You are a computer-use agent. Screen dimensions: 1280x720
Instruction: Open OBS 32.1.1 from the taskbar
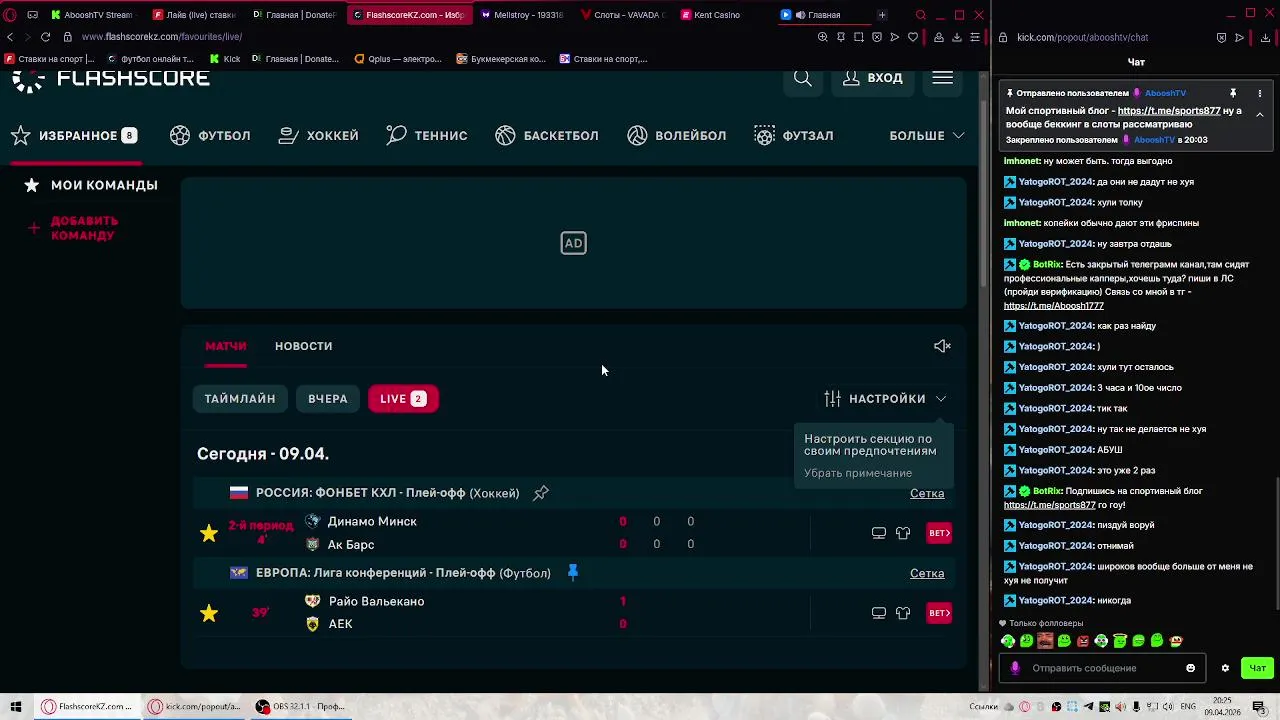pos(300,706)
